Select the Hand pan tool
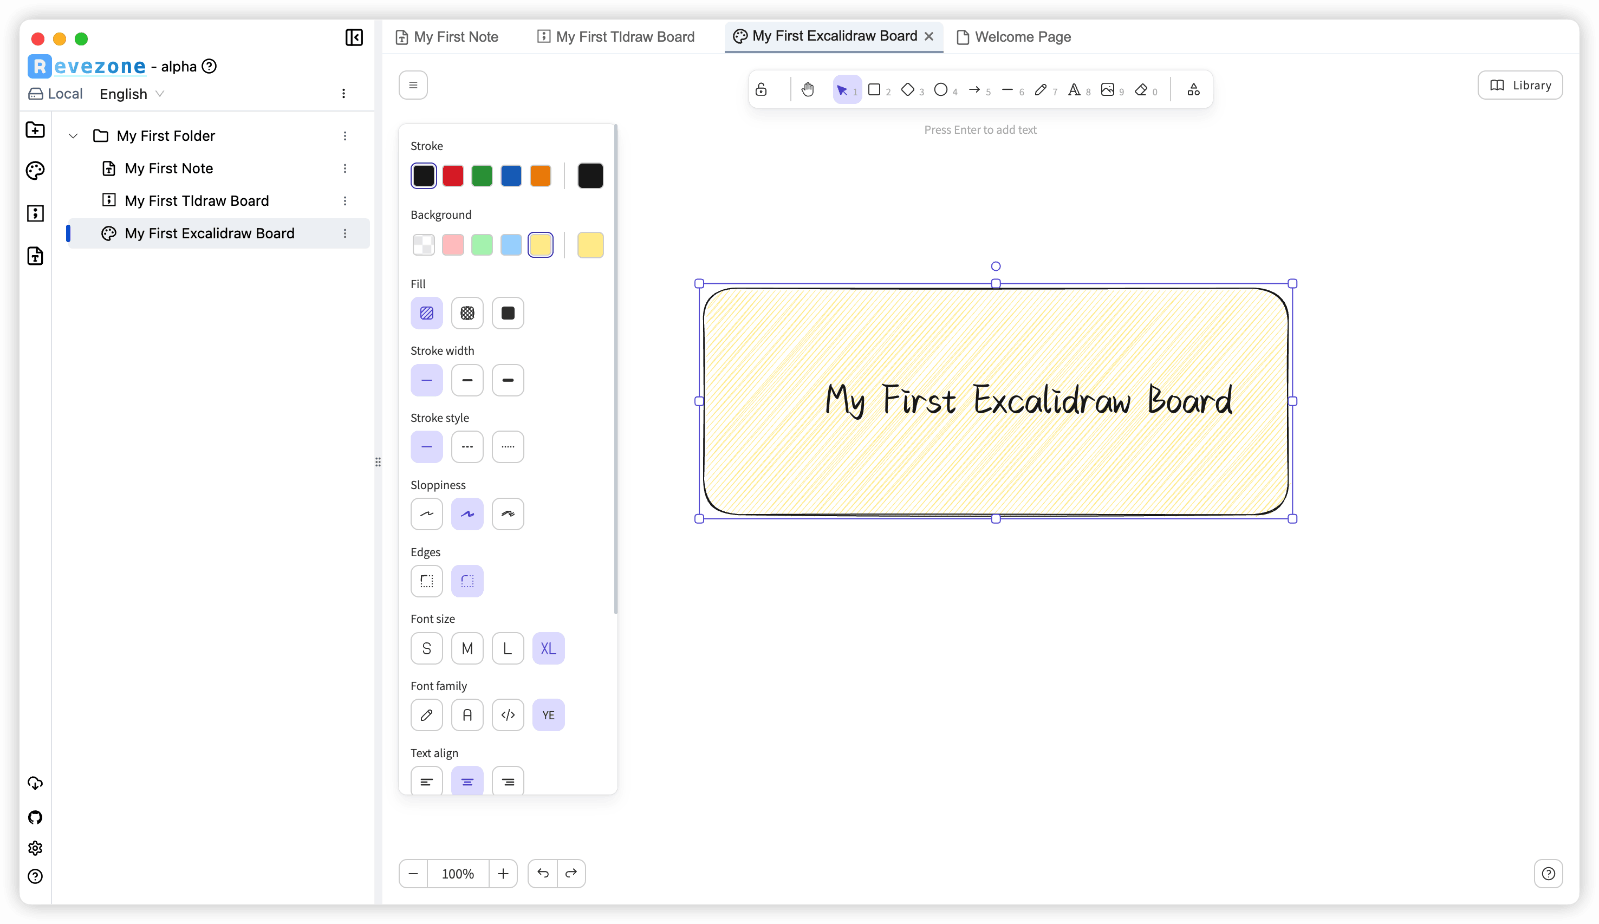Viewport: 1599px width, 924px height. click(808, 90)
